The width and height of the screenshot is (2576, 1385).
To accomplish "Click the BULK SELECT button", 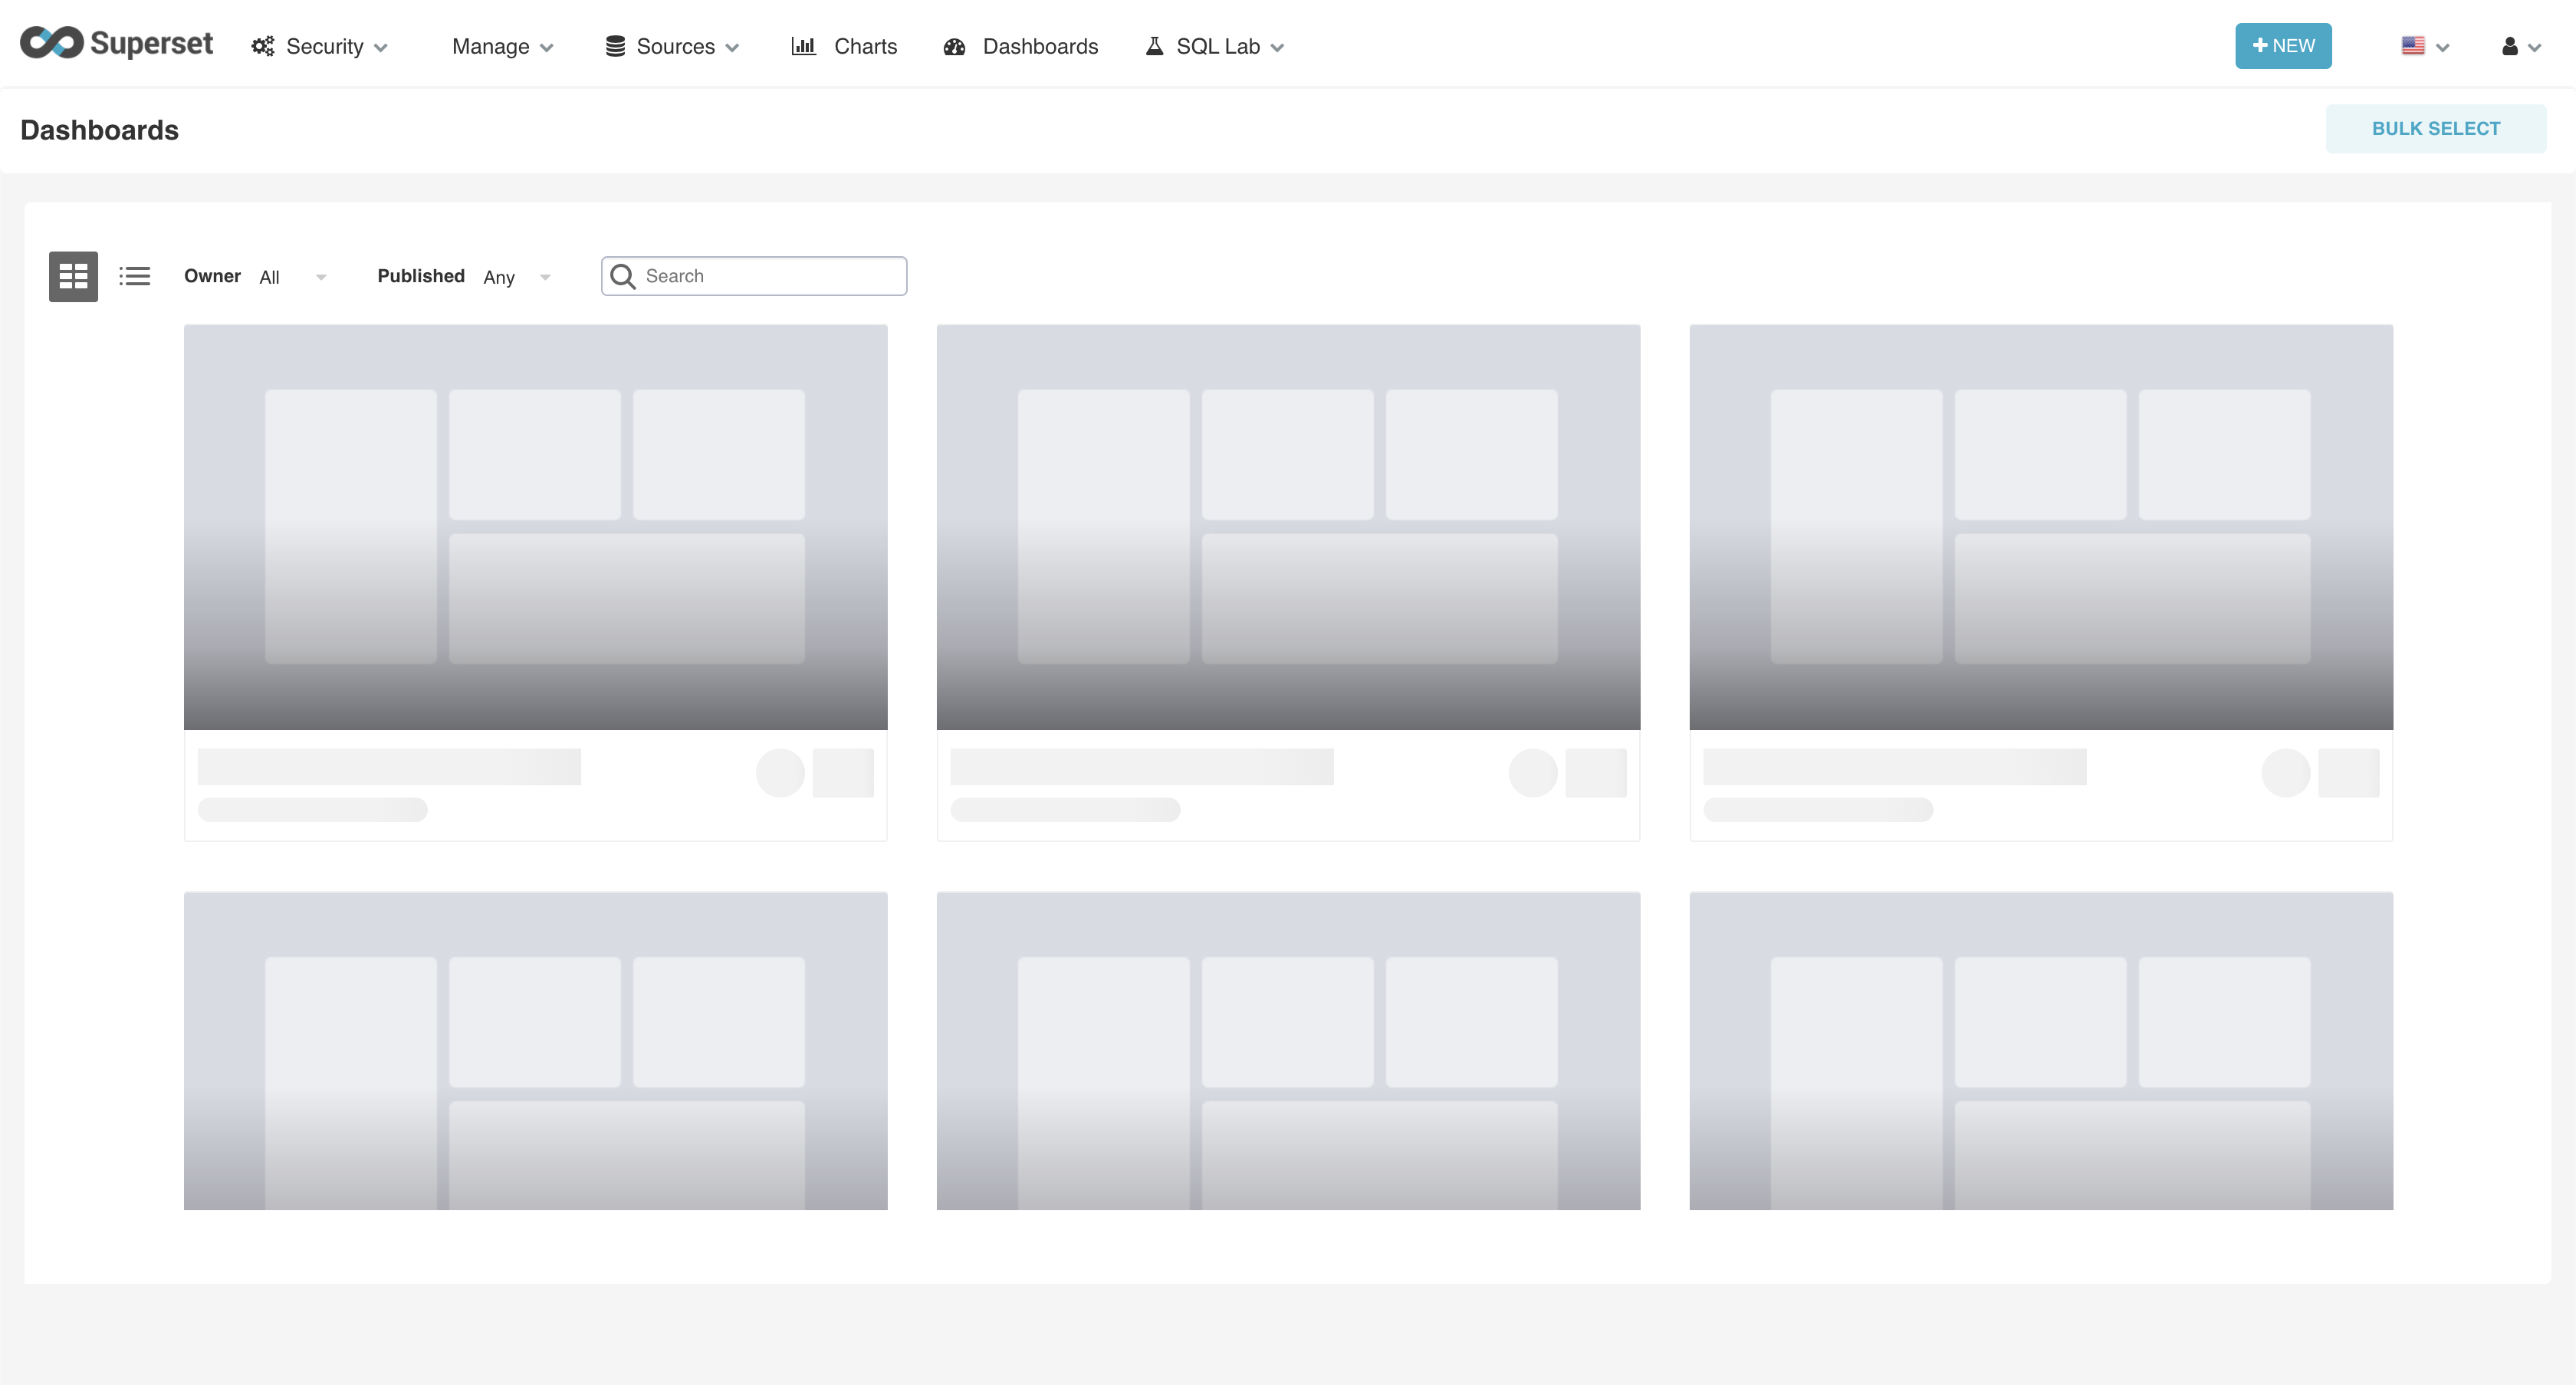I will tap(2435, 129).
